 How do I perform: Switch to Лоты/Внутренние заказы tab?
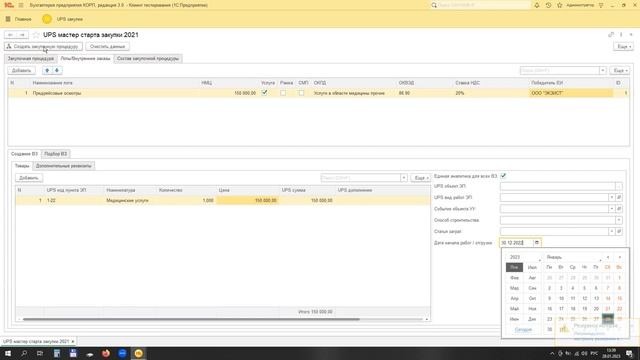pyautogui.click(x=85, y=59)
